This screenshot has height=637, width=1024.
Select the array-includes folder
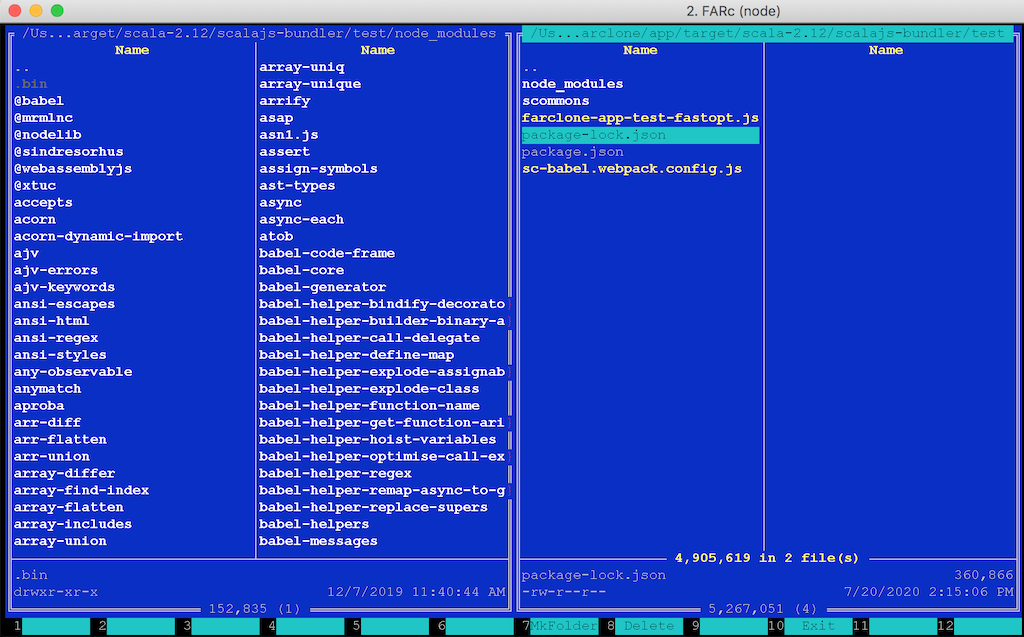point(73,524)
